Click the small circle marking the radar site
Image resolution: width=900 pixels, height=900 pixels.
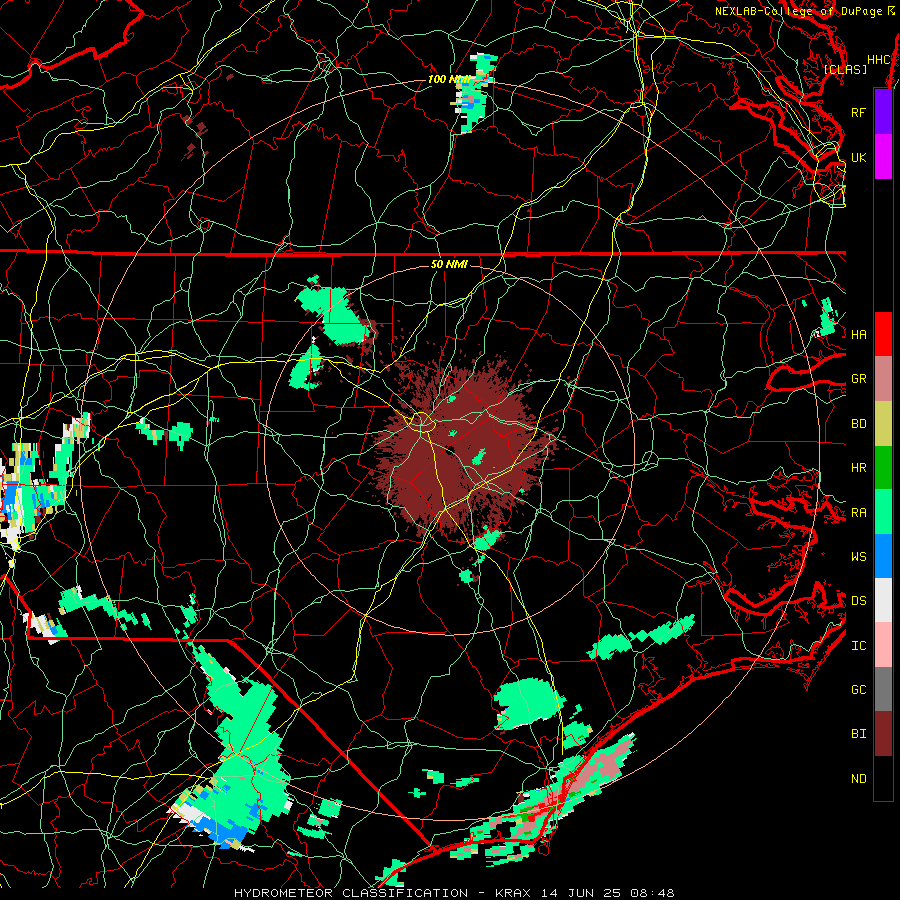[x=422, y=422]
